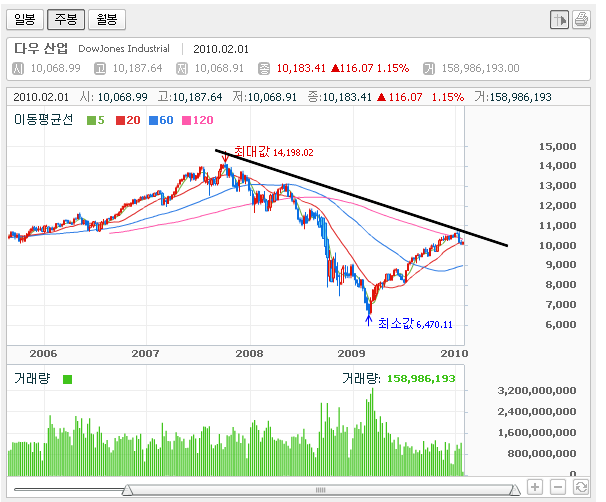The image size is (606, 502).
Task: Click the 최대값 14,198.02 maximum label
Action: click(x=274, y=152)
